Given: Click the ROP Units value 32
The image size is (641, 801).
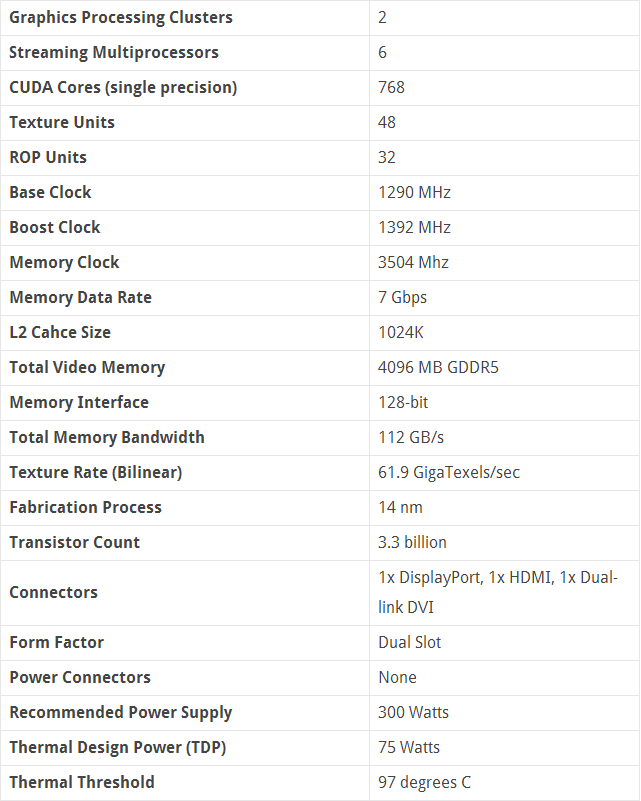Looking at the screenshot, I should pos(387,157).
